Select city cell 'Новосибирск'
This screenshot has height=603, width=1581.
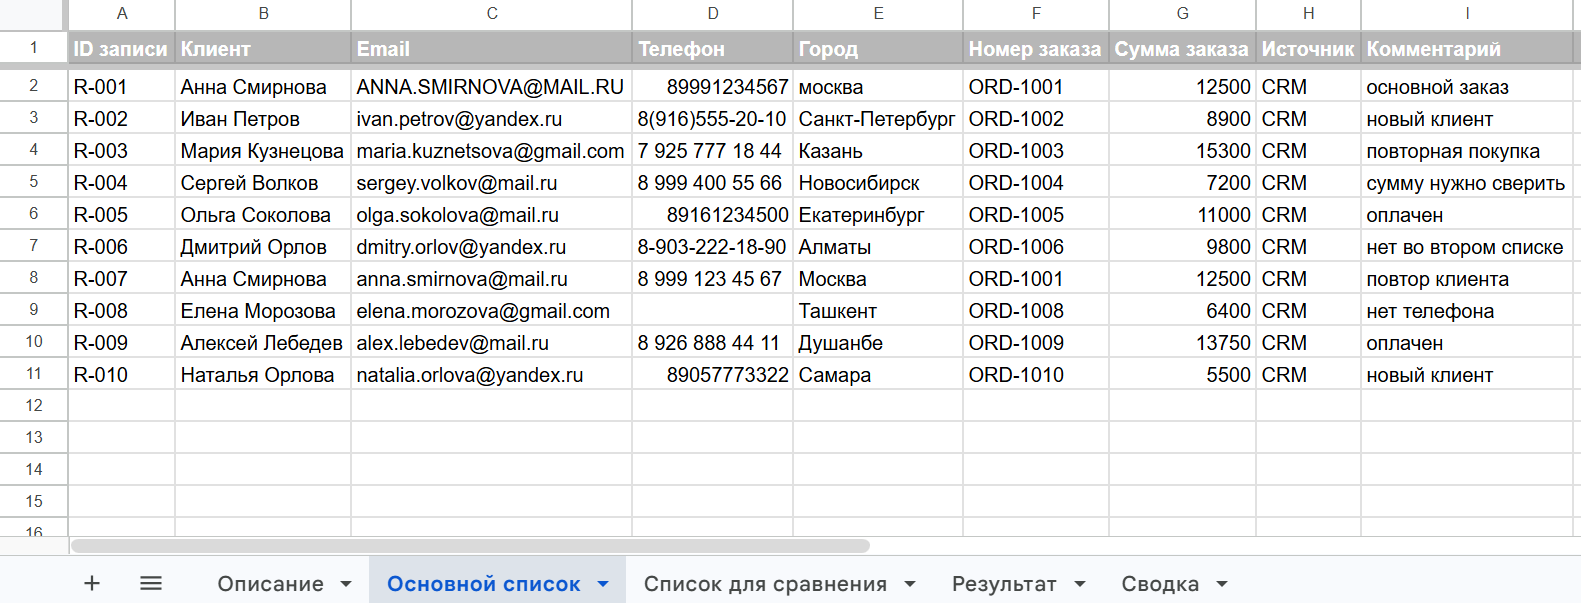pos(878,183)
